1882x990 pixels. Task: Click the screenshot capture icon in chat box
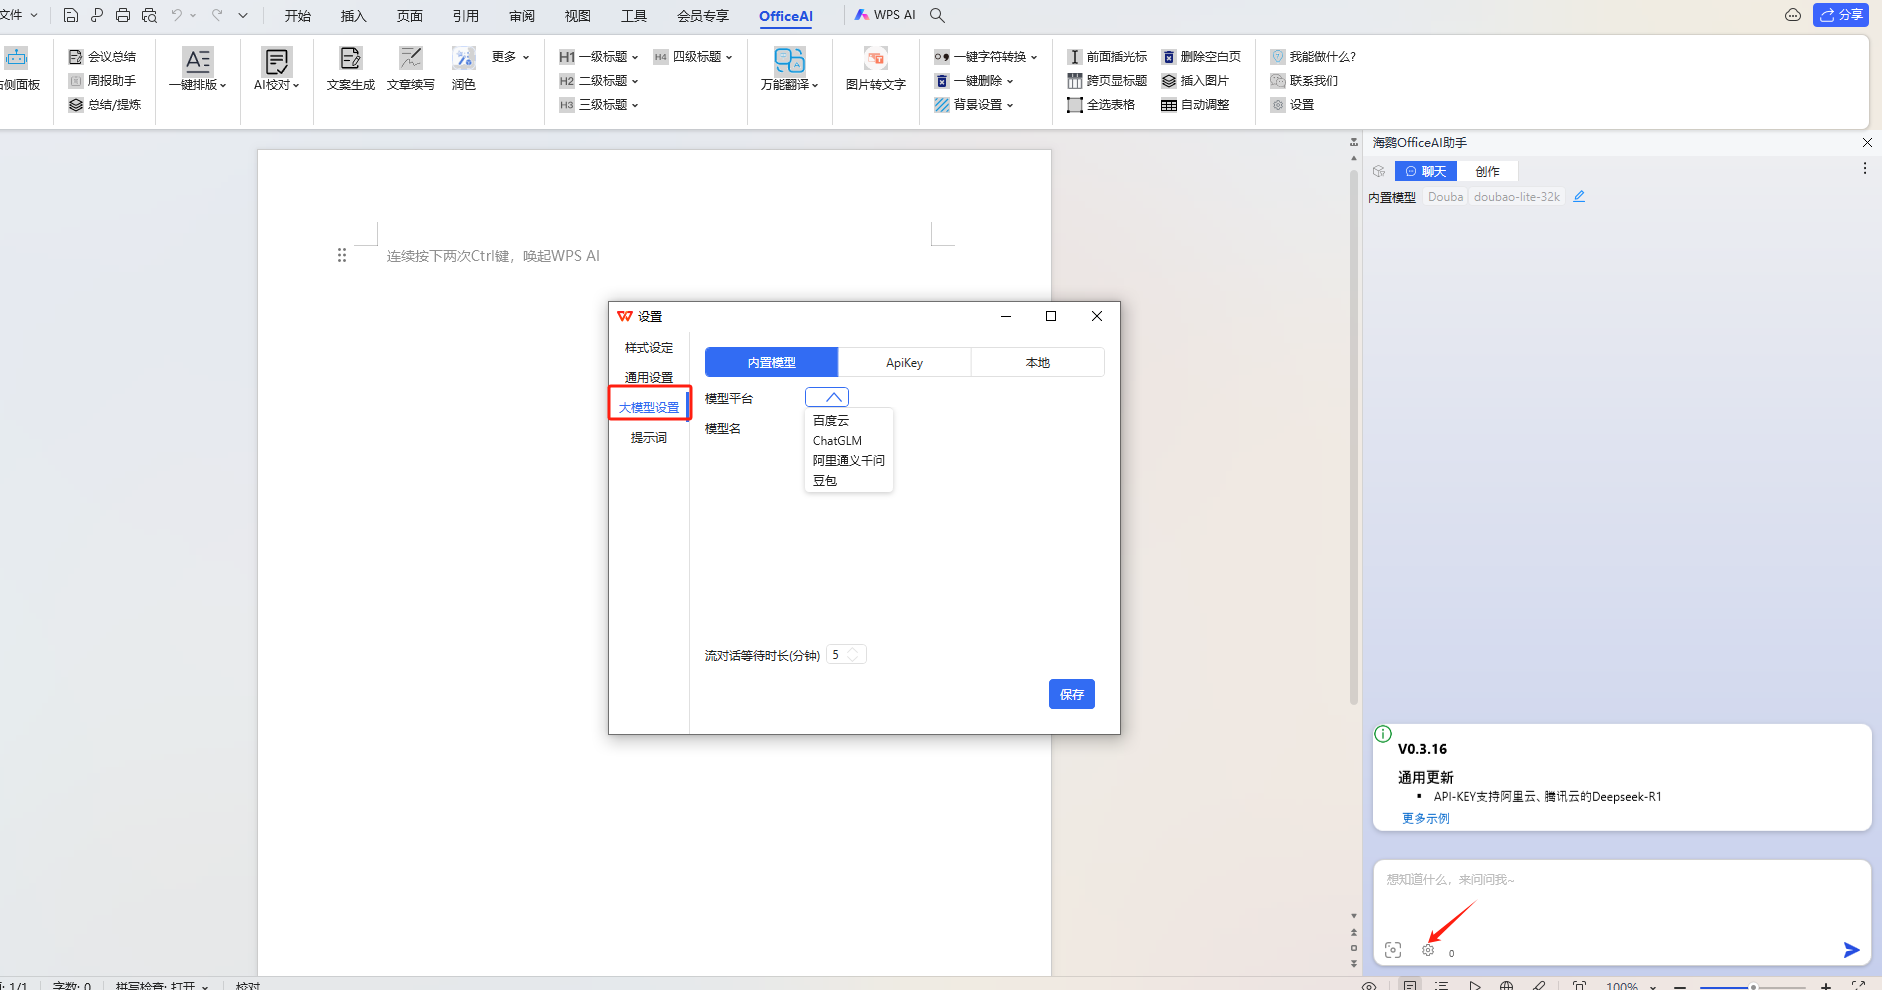click(1393, 950)
